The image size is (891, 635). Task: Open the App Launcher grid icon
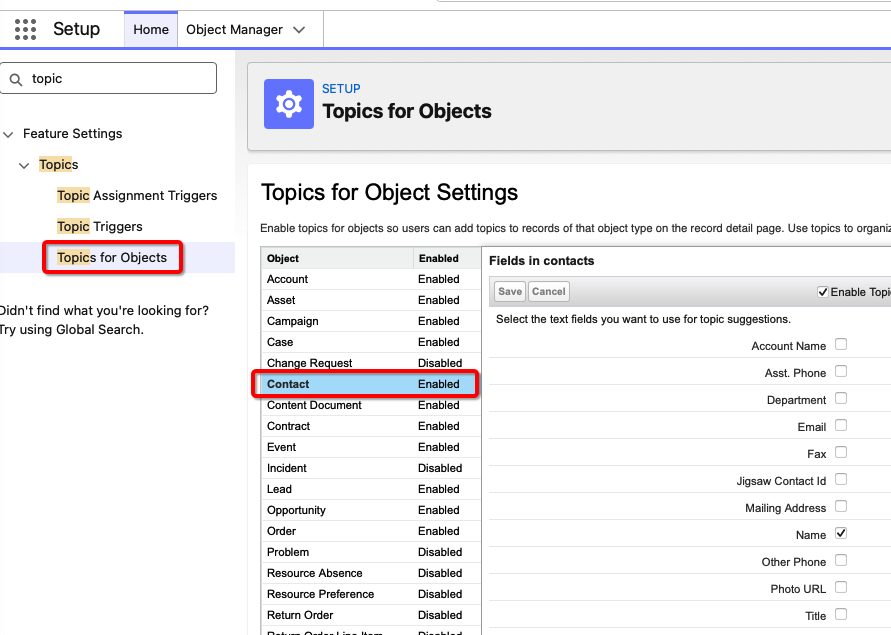[25, 29]
